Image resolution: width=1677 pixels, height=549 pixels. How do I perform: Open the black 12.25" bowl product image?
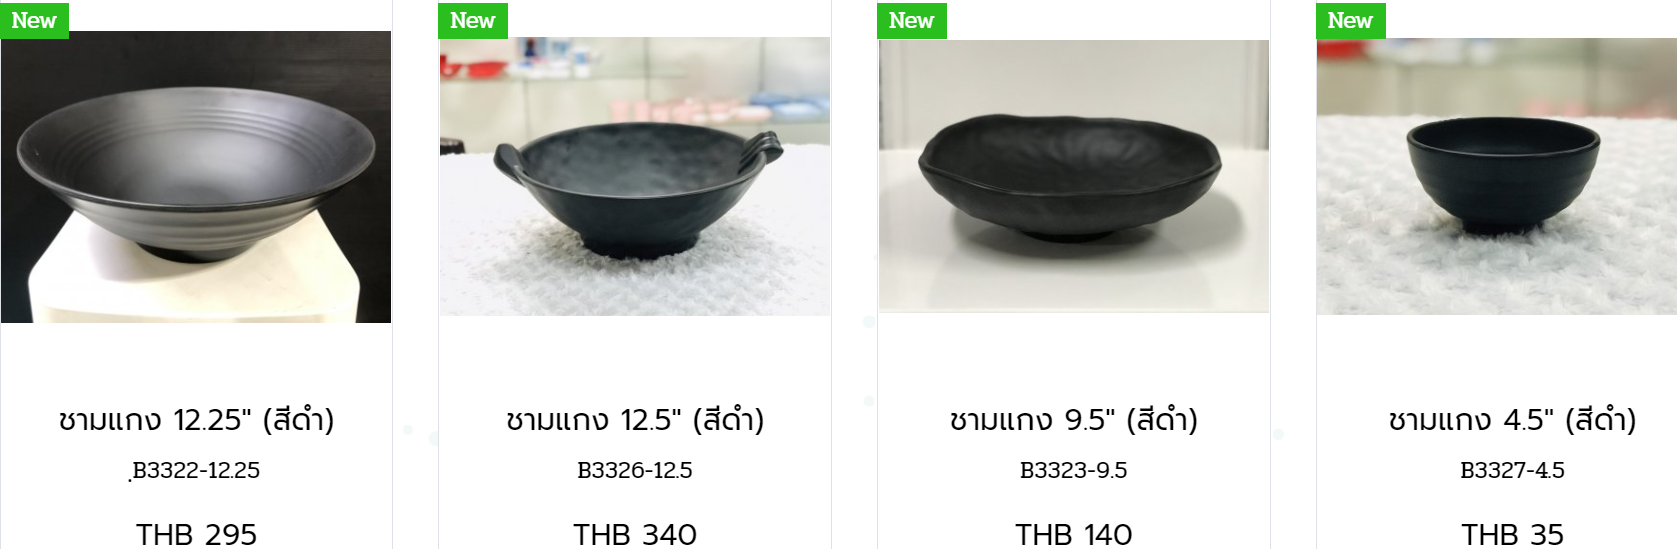(x=196, y=177)
